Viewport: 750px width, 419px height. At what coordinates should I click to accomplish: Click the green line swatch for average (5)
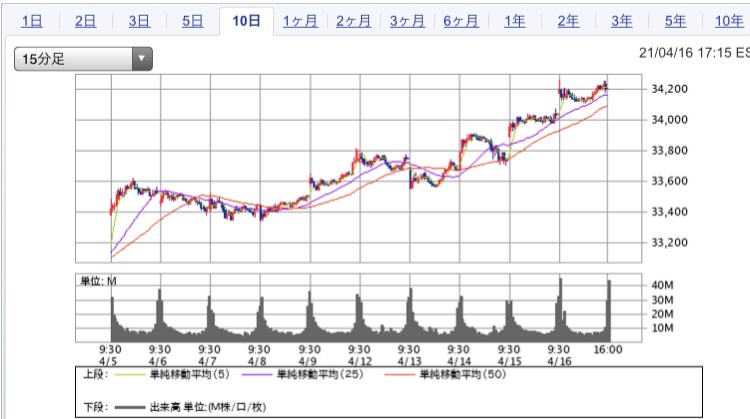pyautogui.click(x=130, y=375)
